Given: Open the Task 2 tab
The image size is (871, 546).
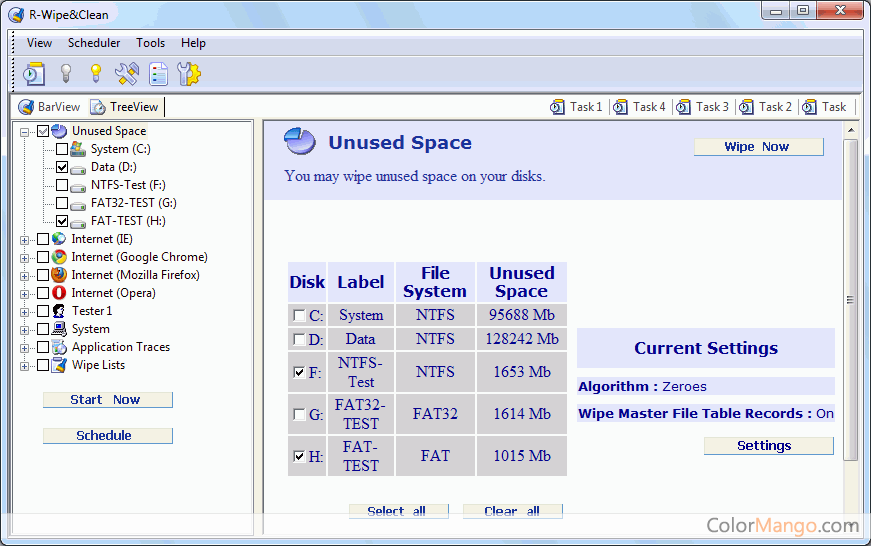Looking at the screenshot, I should point(765,107).
